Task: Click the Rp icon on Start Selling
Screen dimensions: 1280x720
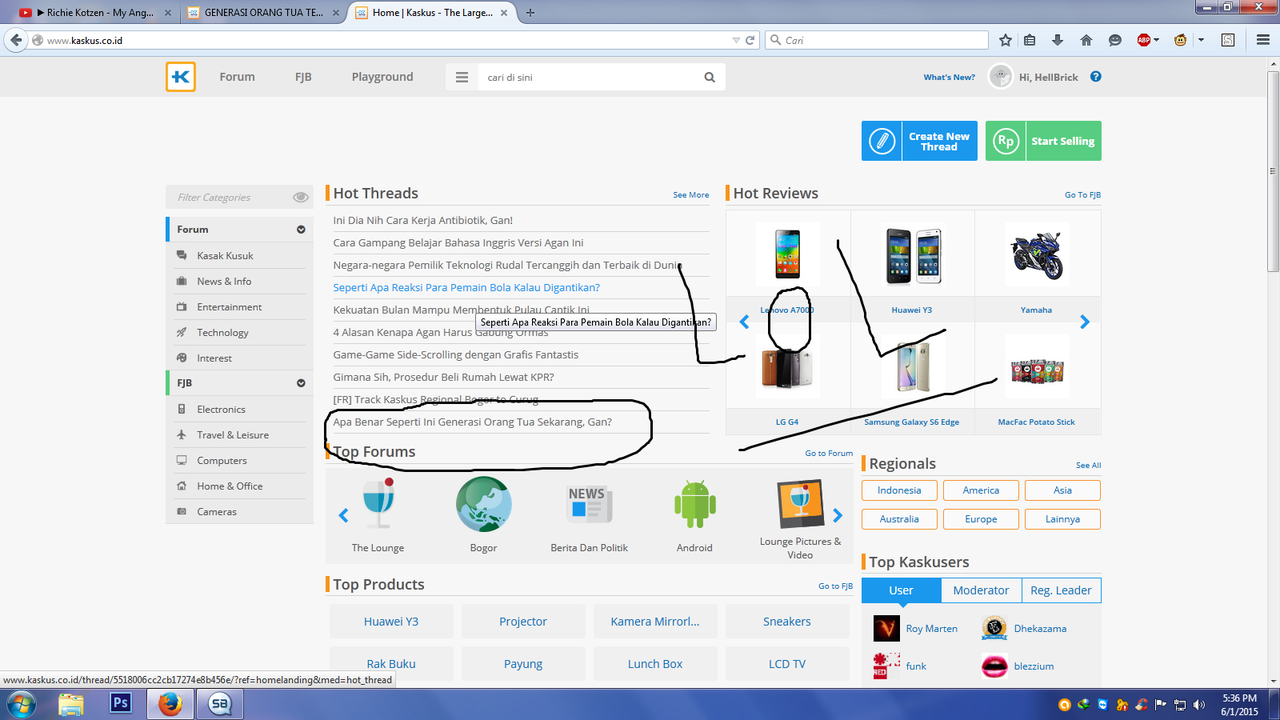Action: pos(1005,141)
